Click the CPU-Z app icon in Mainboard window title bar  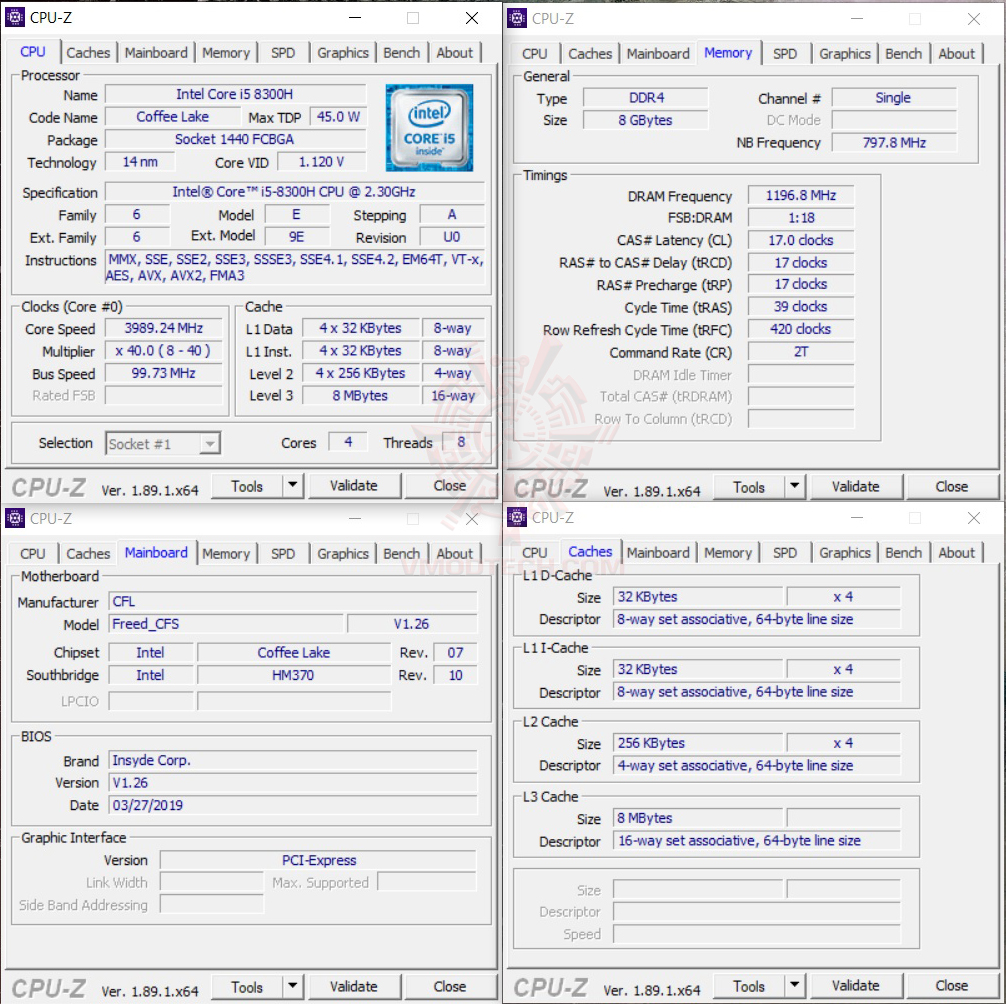click(x=15, y=518)
